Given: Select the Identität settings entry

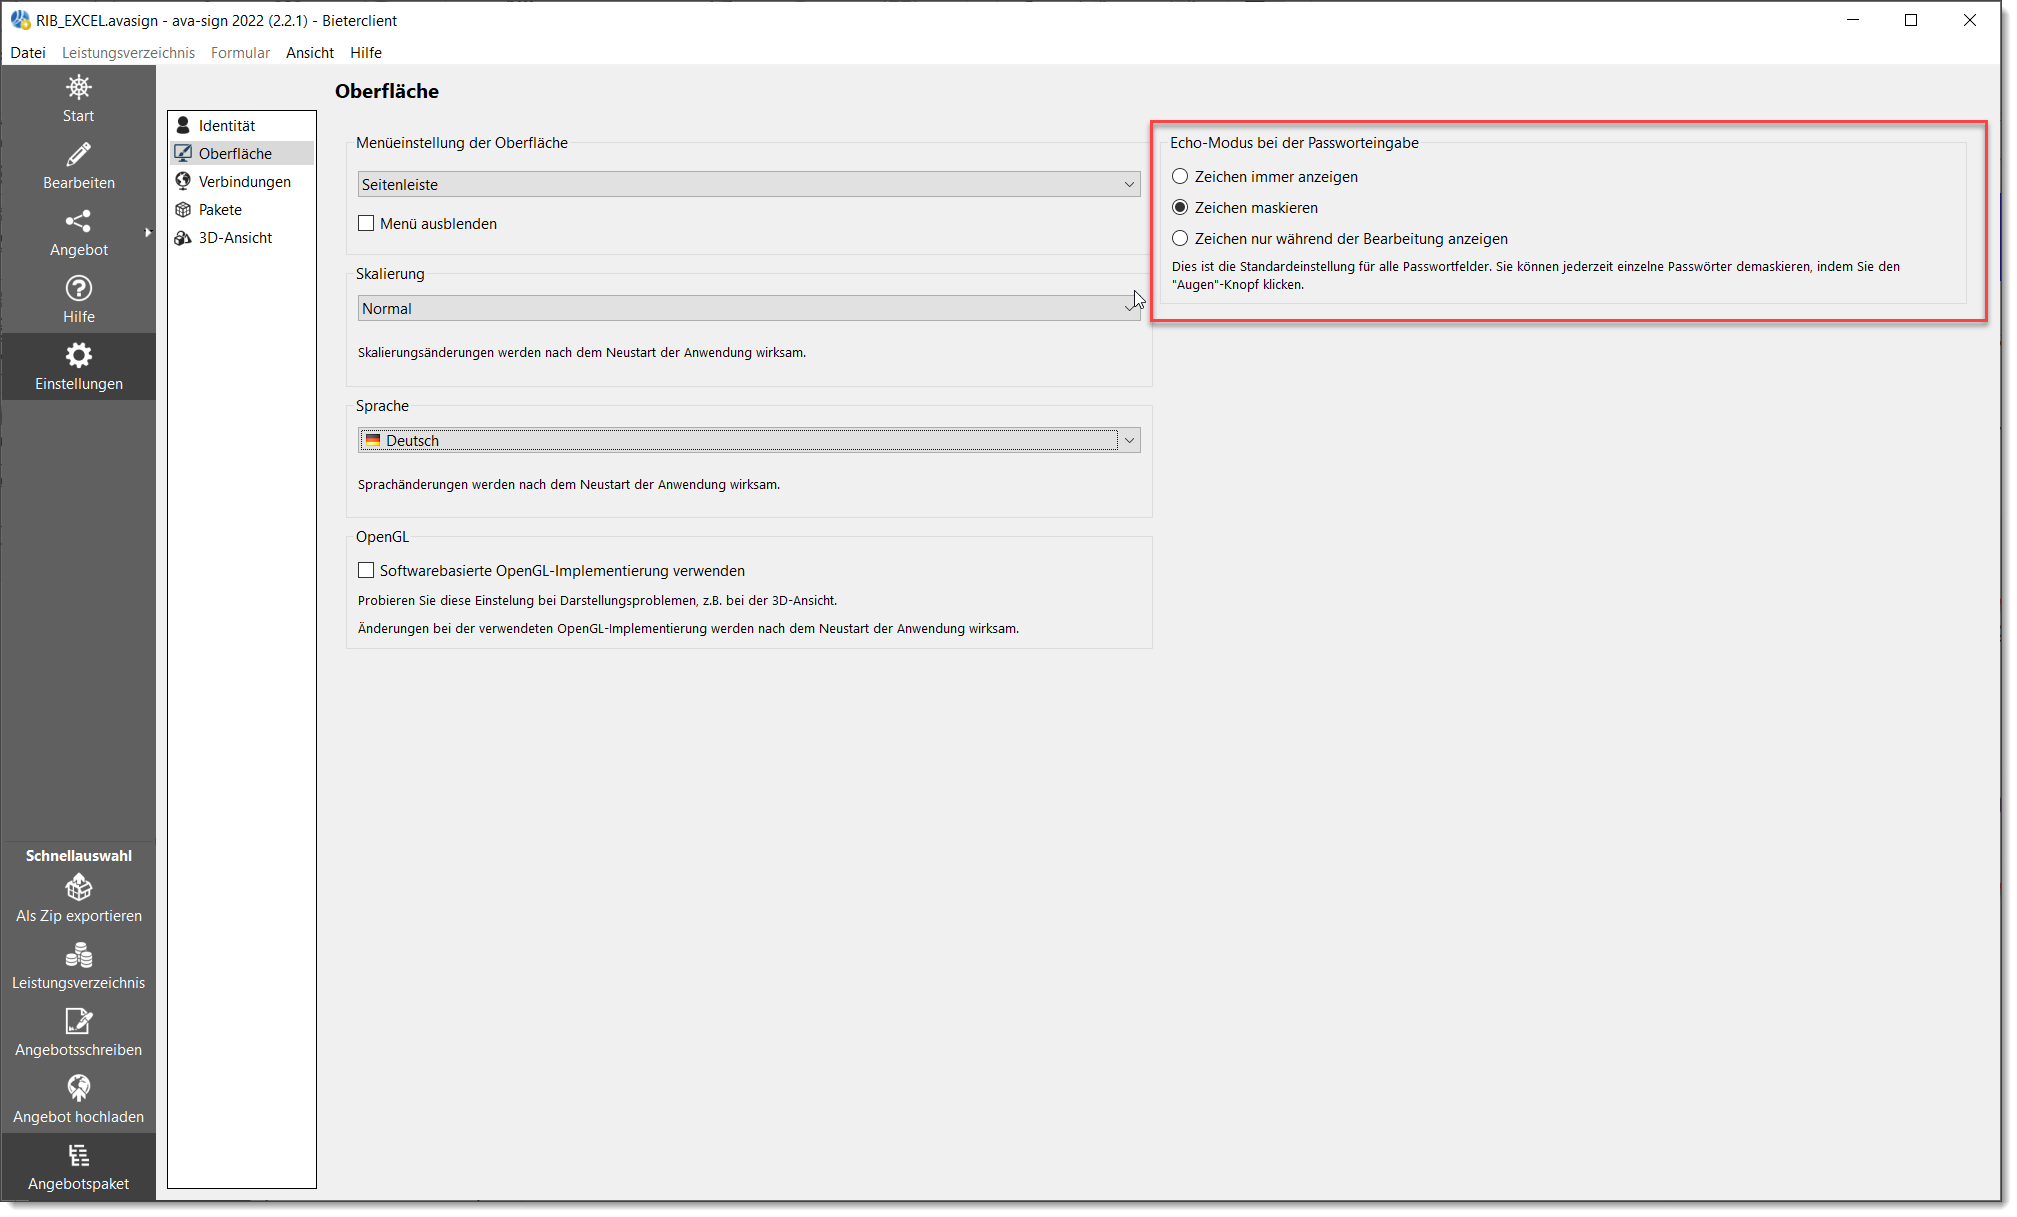Looking at the screenshot, I should click(241, 125).
